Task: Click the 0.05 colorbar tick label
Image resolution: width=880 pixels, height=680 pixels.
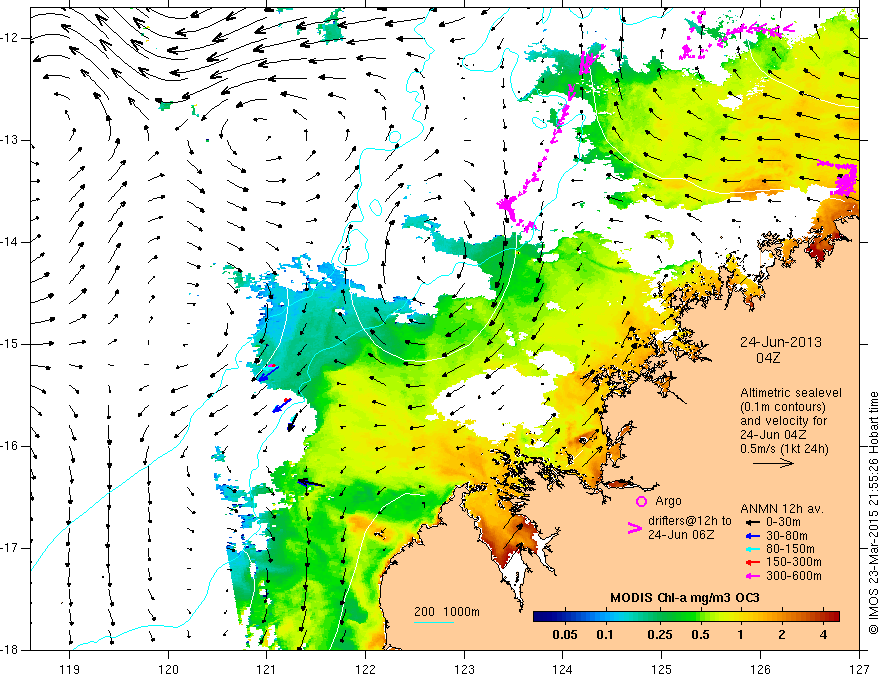Action: pyautogui.click(x=565, y=635)
